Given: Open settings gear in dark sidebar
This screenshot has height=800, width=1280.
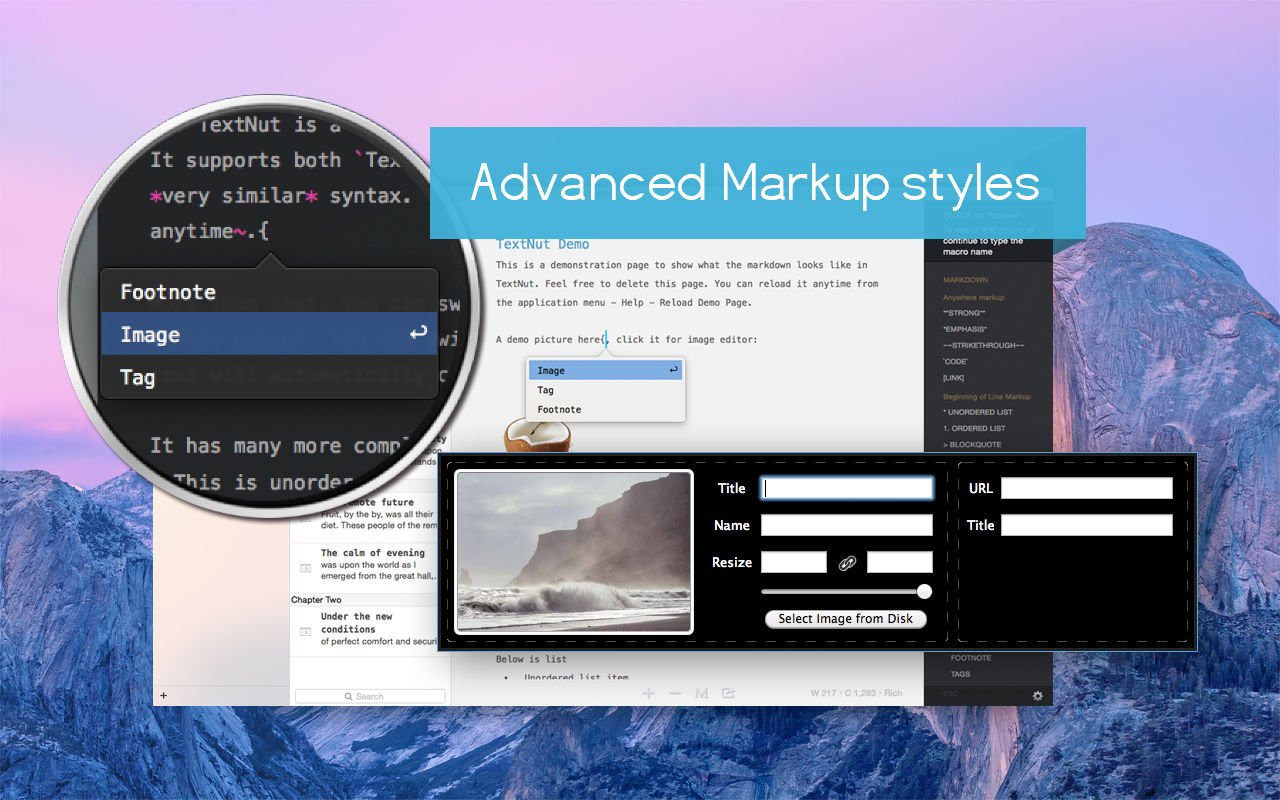Looking at the screenshot, I should click(1037, 695).
